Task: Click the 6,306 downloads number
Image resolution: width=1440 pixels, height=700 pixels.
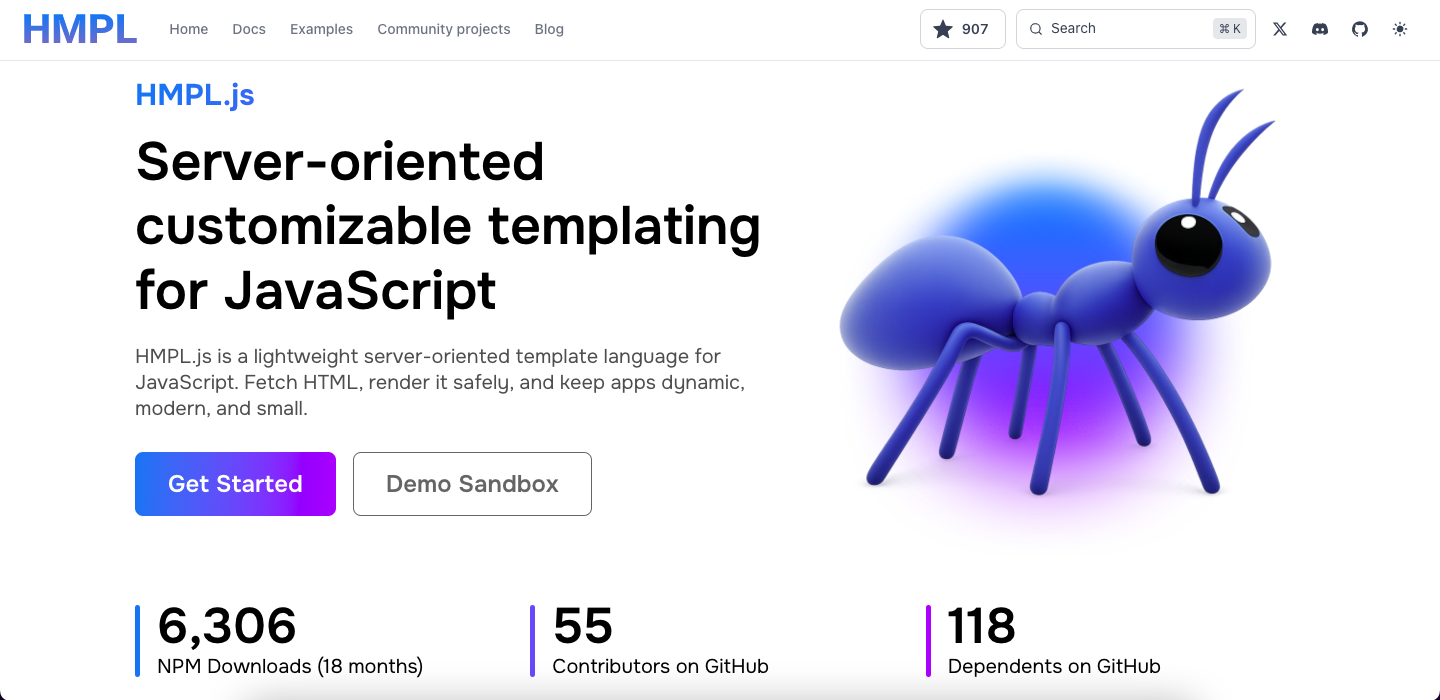Action: [227, 626]
